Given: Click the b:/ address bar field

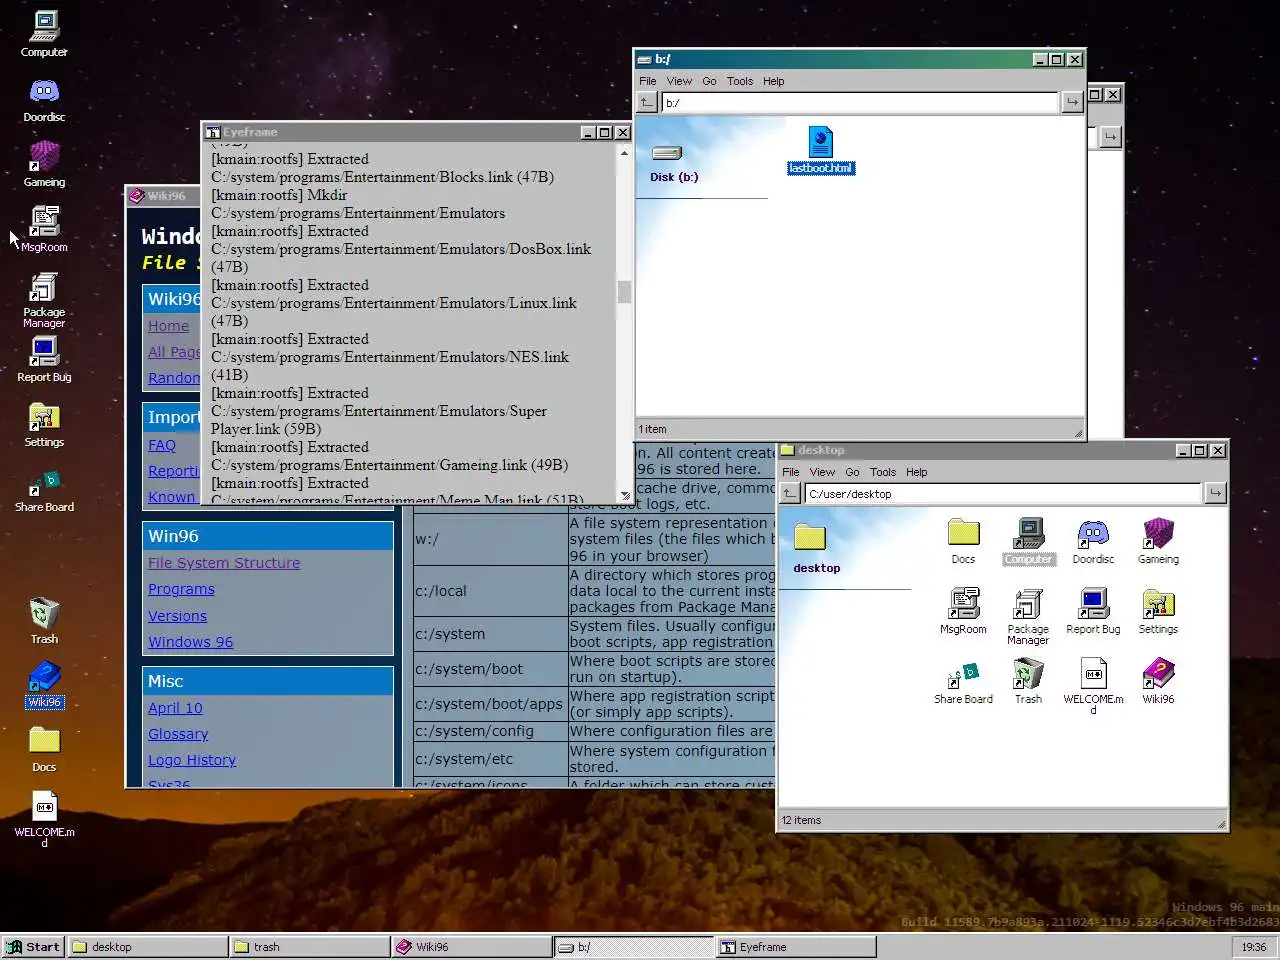Looking at the screenshot, I should 860,102.
